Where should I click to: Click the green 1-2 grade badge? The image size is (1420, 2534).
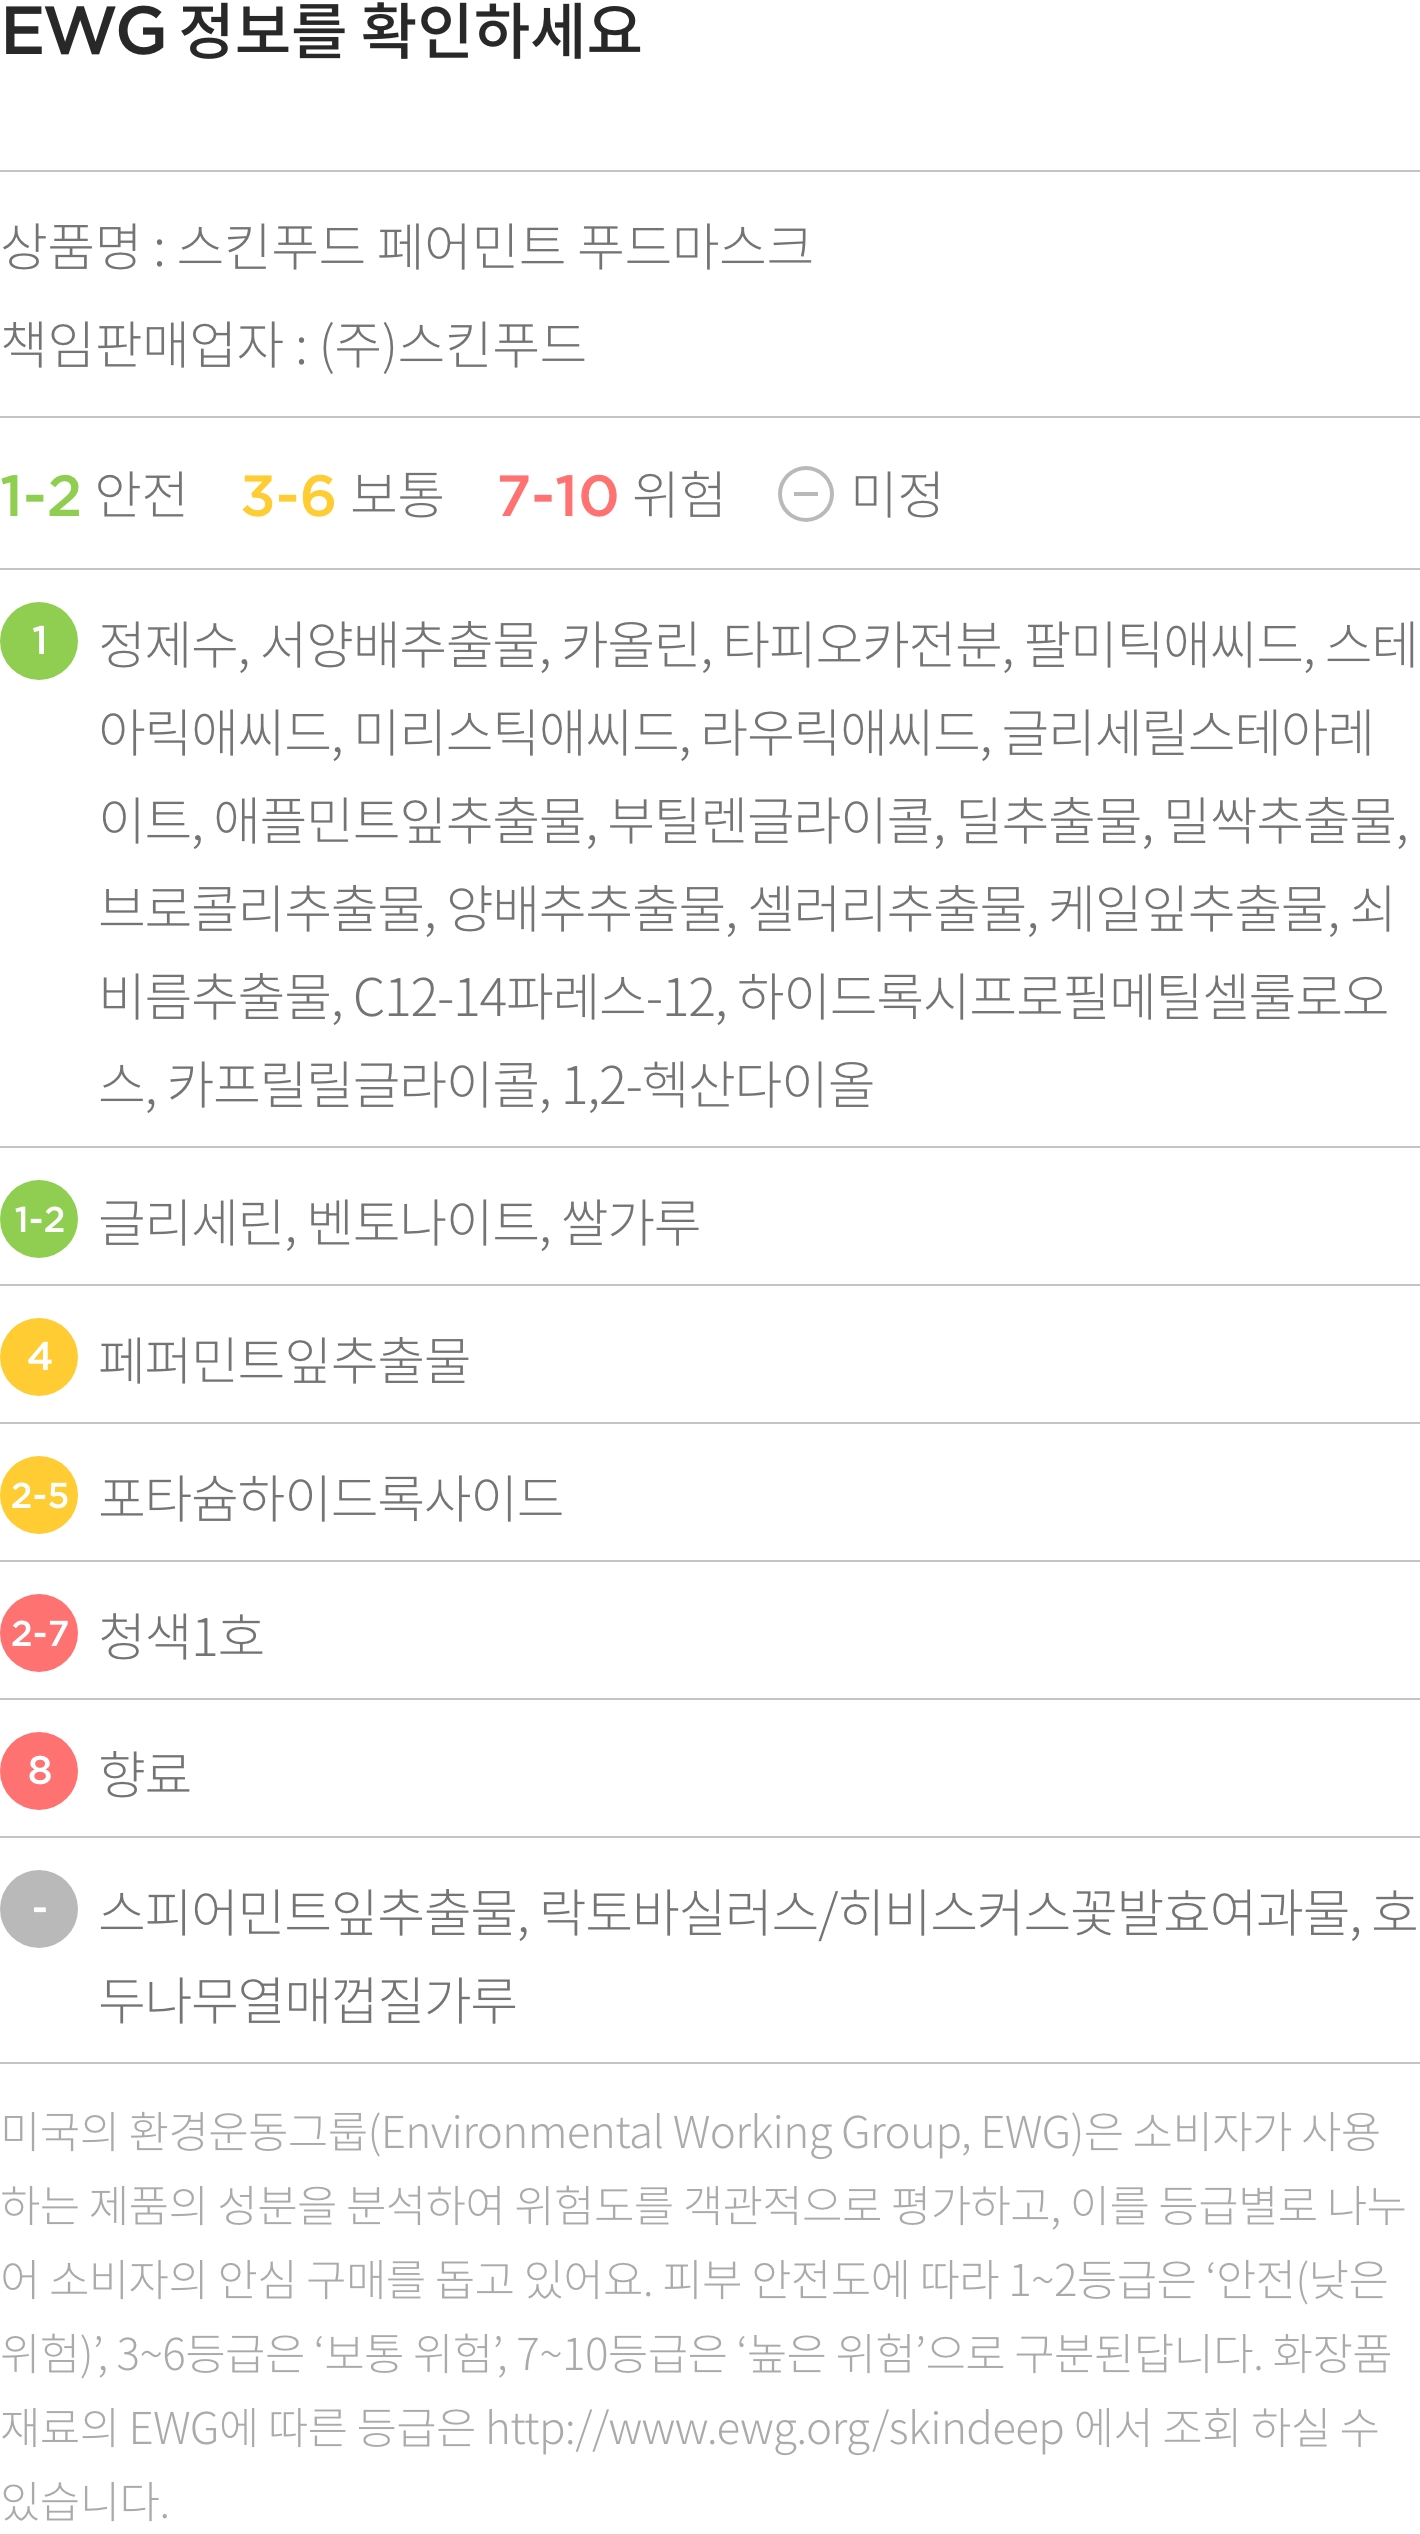[39, 1219]
